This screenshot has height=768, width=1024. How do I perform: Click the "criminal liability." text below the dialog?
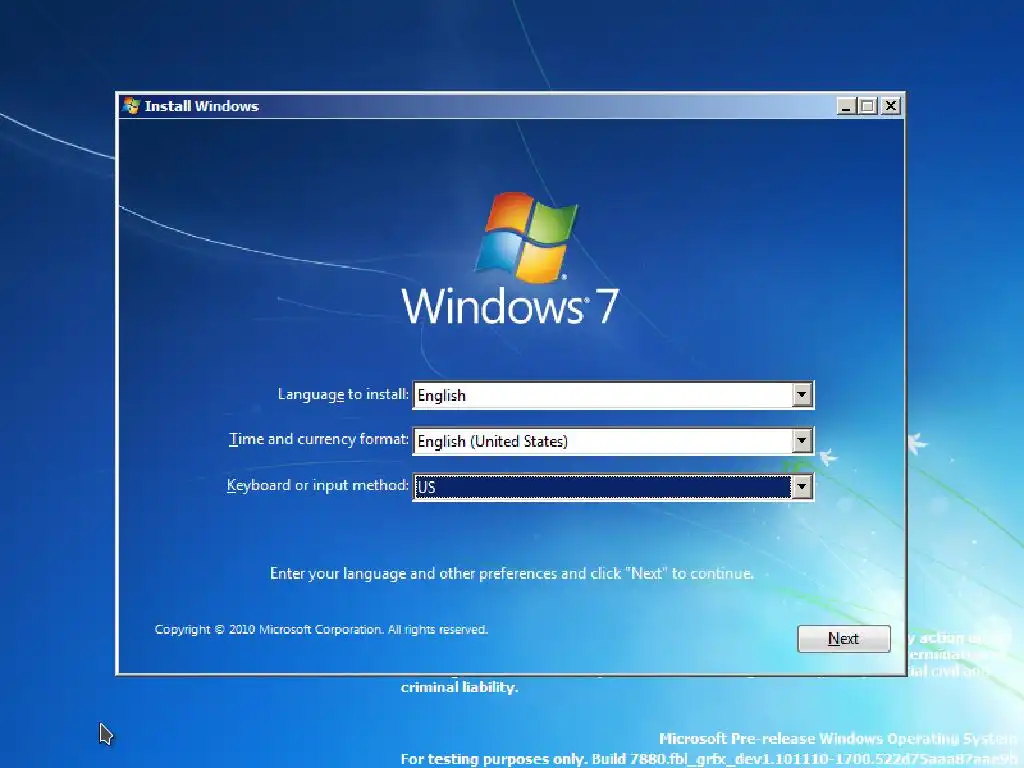pyautogui.click(x=459, y=687)
